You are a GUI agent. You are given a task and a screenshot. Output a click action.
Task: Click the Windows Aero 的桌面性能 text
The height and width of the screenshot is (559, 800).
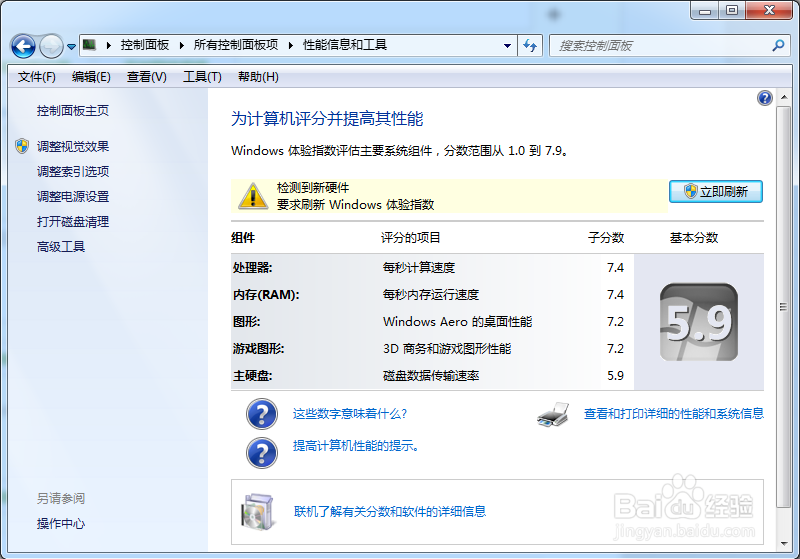click(x=458, y=322)
